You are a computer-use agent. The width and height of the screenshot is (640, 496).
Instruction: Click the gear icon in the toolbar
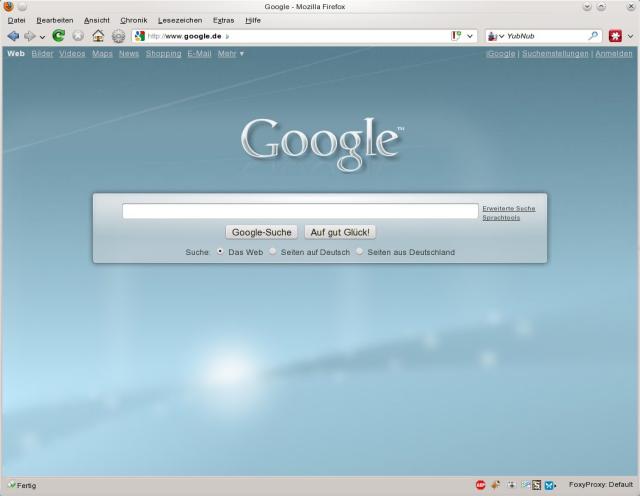tap(118, 36)
